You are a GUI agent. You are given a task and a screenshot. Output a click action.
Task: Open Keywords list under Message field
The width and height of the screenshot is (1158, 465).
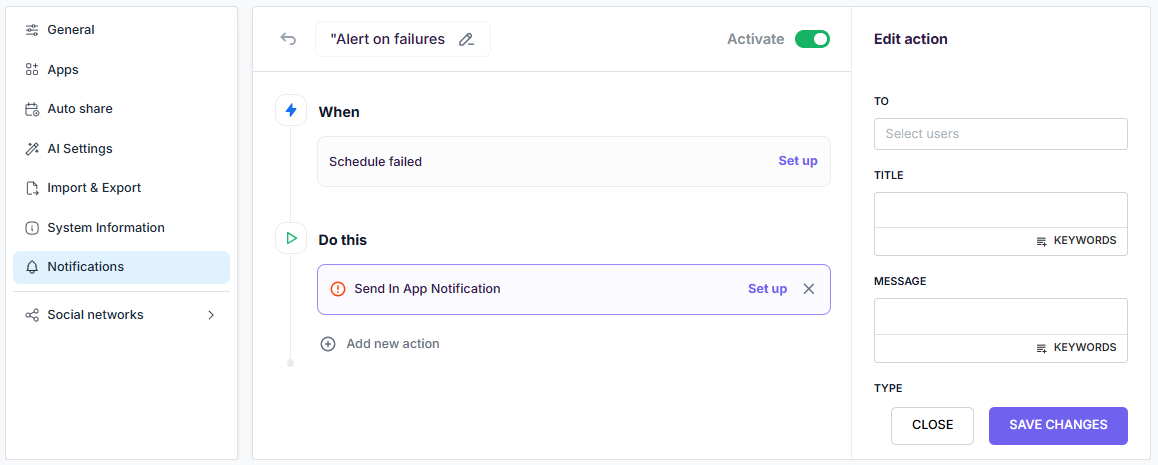[x=1076, y=348]
